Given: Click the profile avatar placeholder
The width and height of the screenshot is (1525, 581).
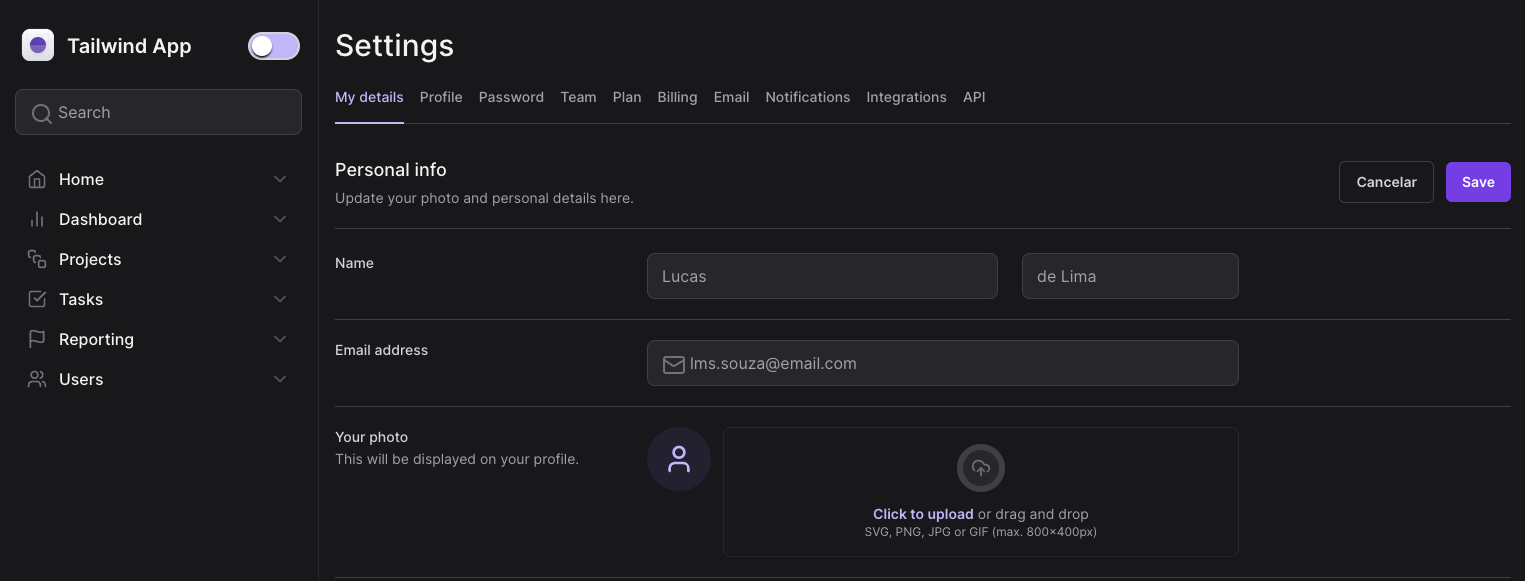Looking at the screenshot, I should [679, 459].
